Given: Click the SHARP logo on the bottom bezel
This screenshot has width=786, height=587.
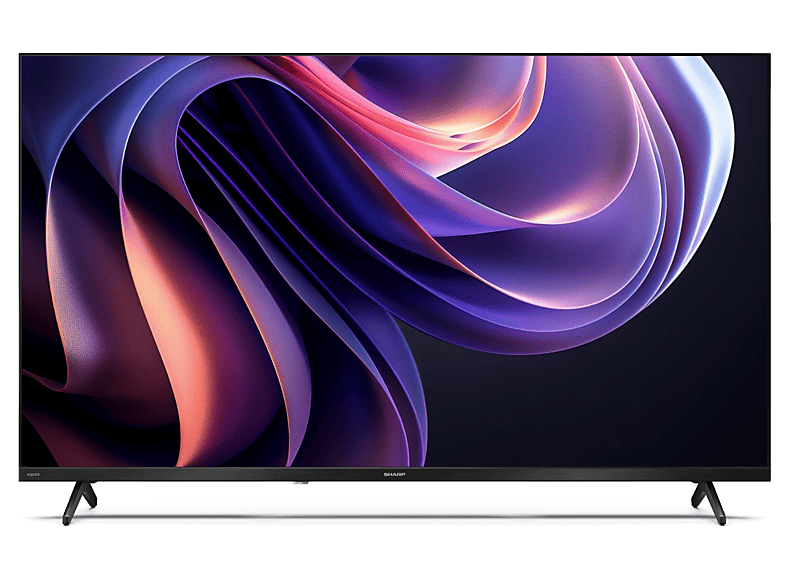Looking at the screenshot, I should pyautogui.click(x=393, y=474).
